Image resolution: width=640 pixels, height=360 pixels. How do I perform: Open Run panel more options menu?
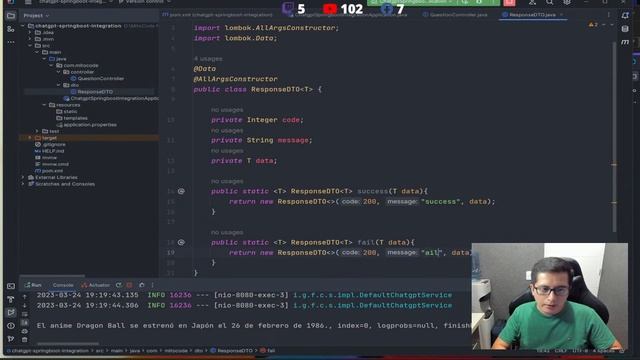(x=153, y=285)
